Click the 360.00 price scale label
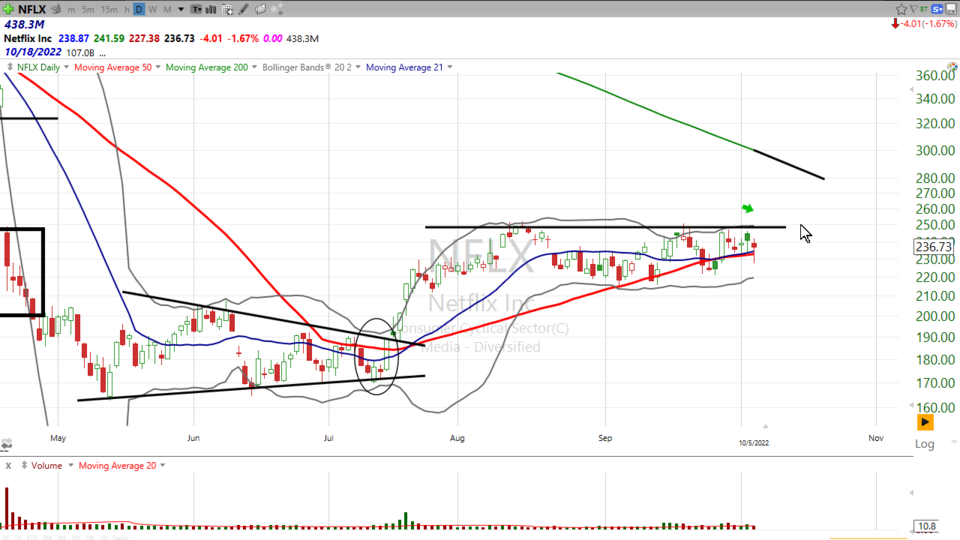The height and width of the screenshot is (540, 960). tap(935, 76)
